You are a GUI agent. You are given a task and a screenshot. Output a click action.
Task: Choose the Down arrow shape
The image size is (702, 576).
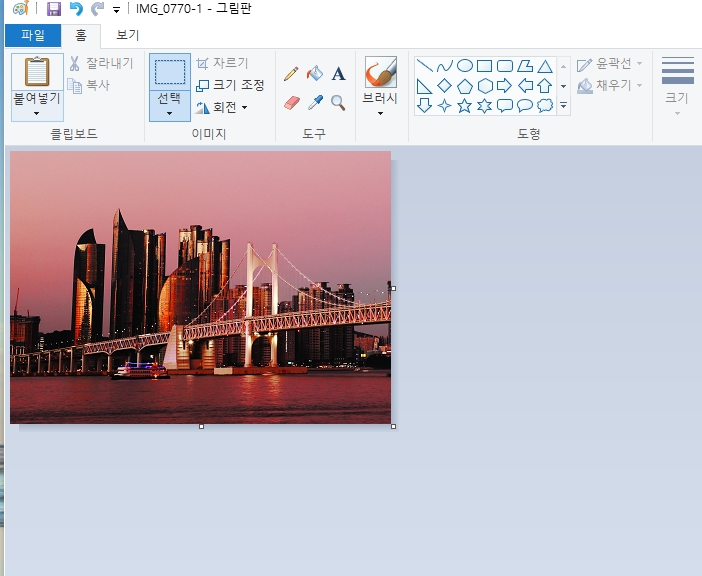[x=424, y=106]
